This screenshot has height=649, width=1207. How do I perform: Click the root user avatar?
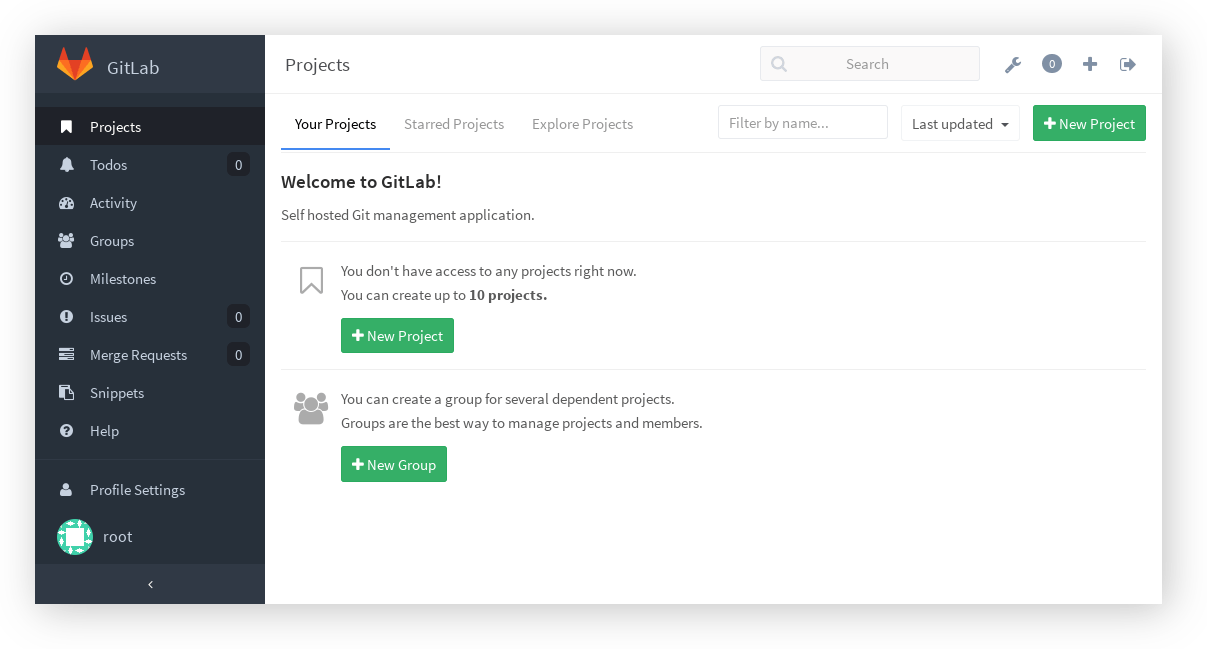[75, 537]
